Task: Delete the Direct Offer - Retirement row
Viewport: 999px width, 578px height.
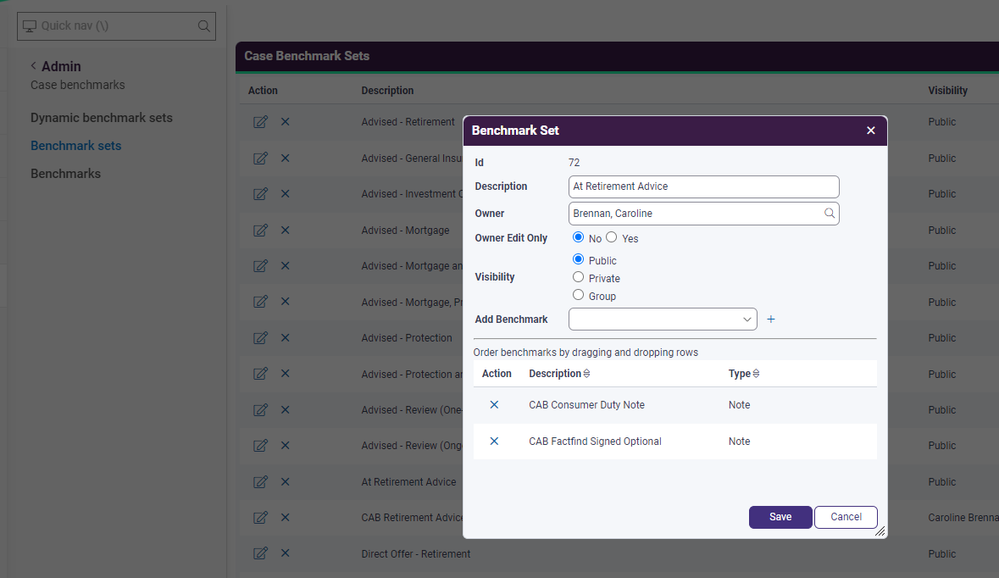Action: coord(285,553)
